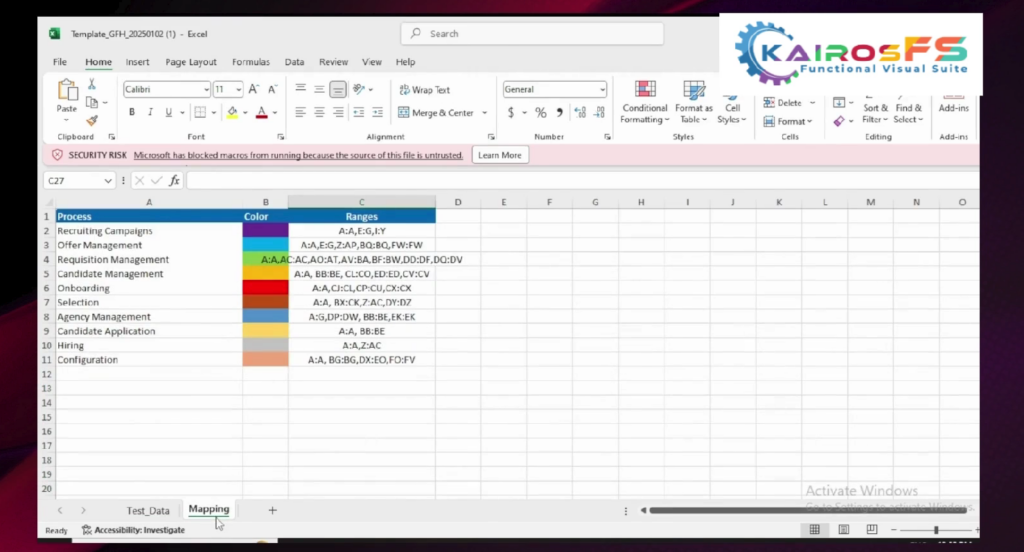Click the purple Recruiting Campaigns color cell
The width and height of the screenshot is (1024, 552).
point(265,231)
